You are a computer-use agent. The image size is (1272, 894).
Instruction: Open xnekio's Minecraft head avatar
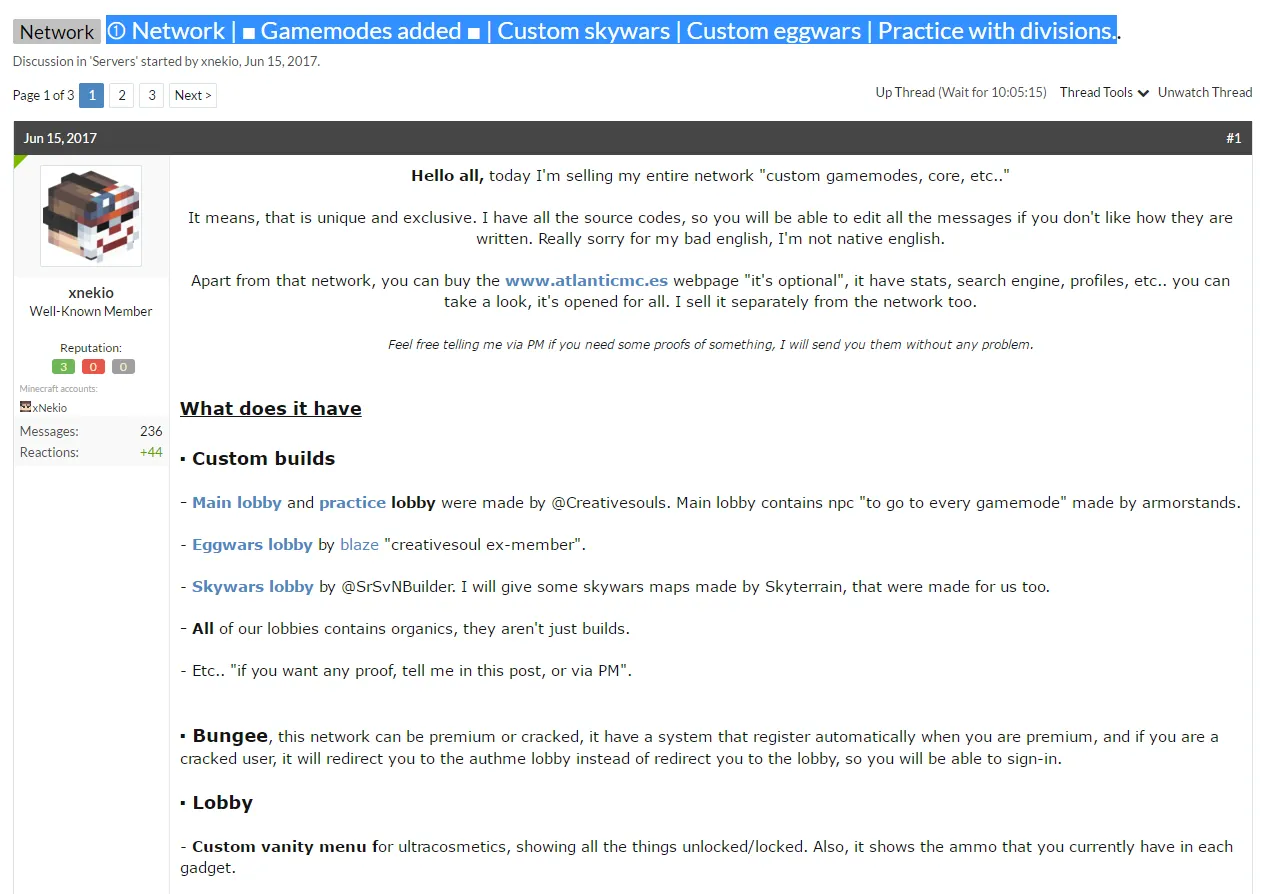tap(91, 216)
